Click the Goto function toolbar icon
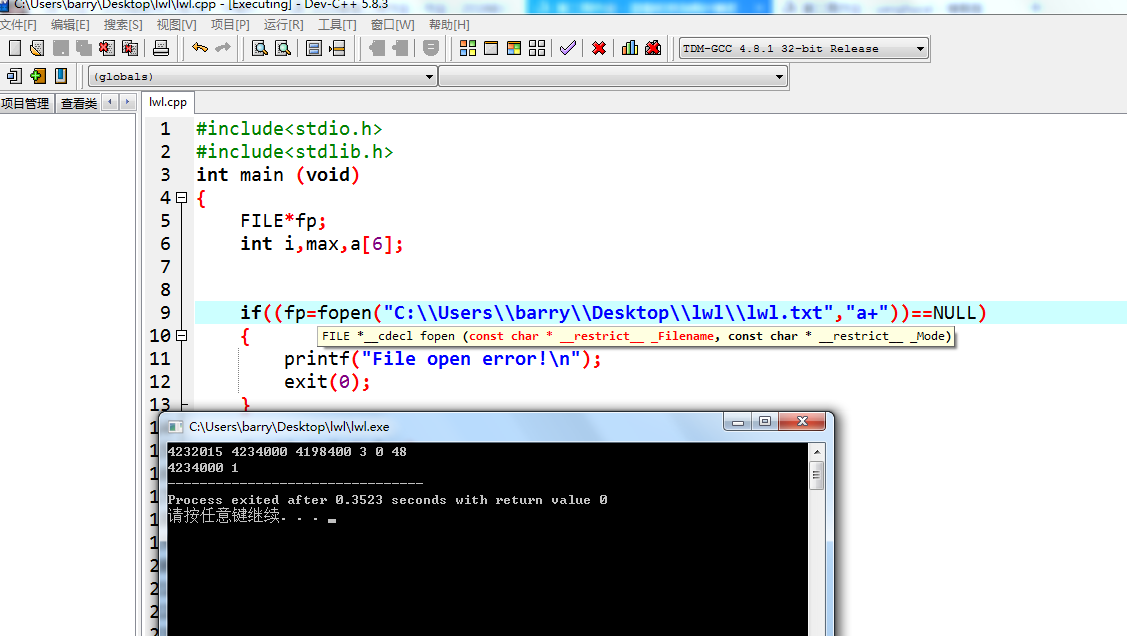Image resolution: width=1127 pixels, height=636 pixels. tap(313, 48)
